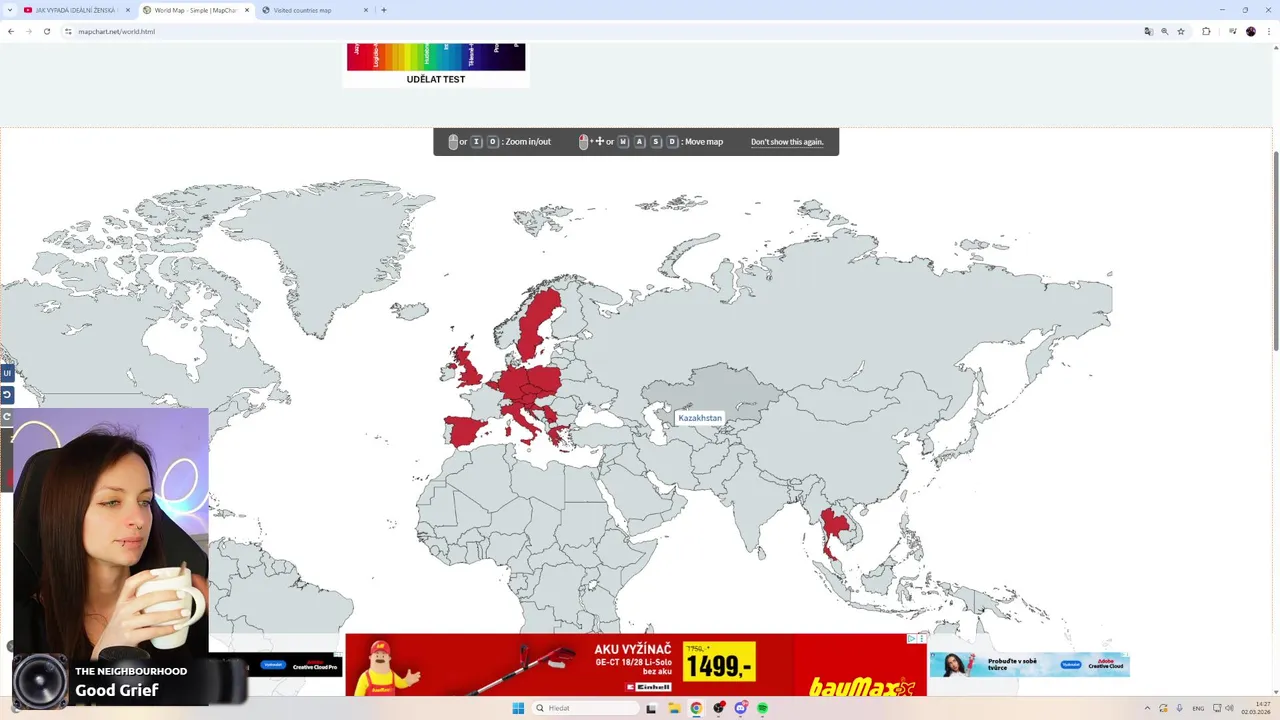
Task: Close the Visited countries map tab
Action: click(365, 10)
